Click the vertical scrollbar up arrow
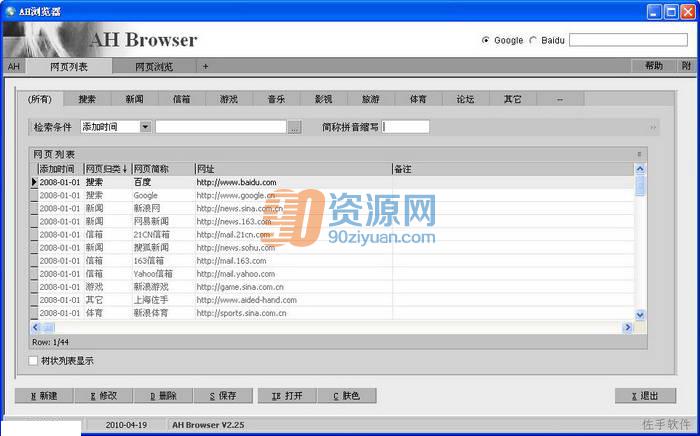The image size is (700, 436). tap(640, 169)
